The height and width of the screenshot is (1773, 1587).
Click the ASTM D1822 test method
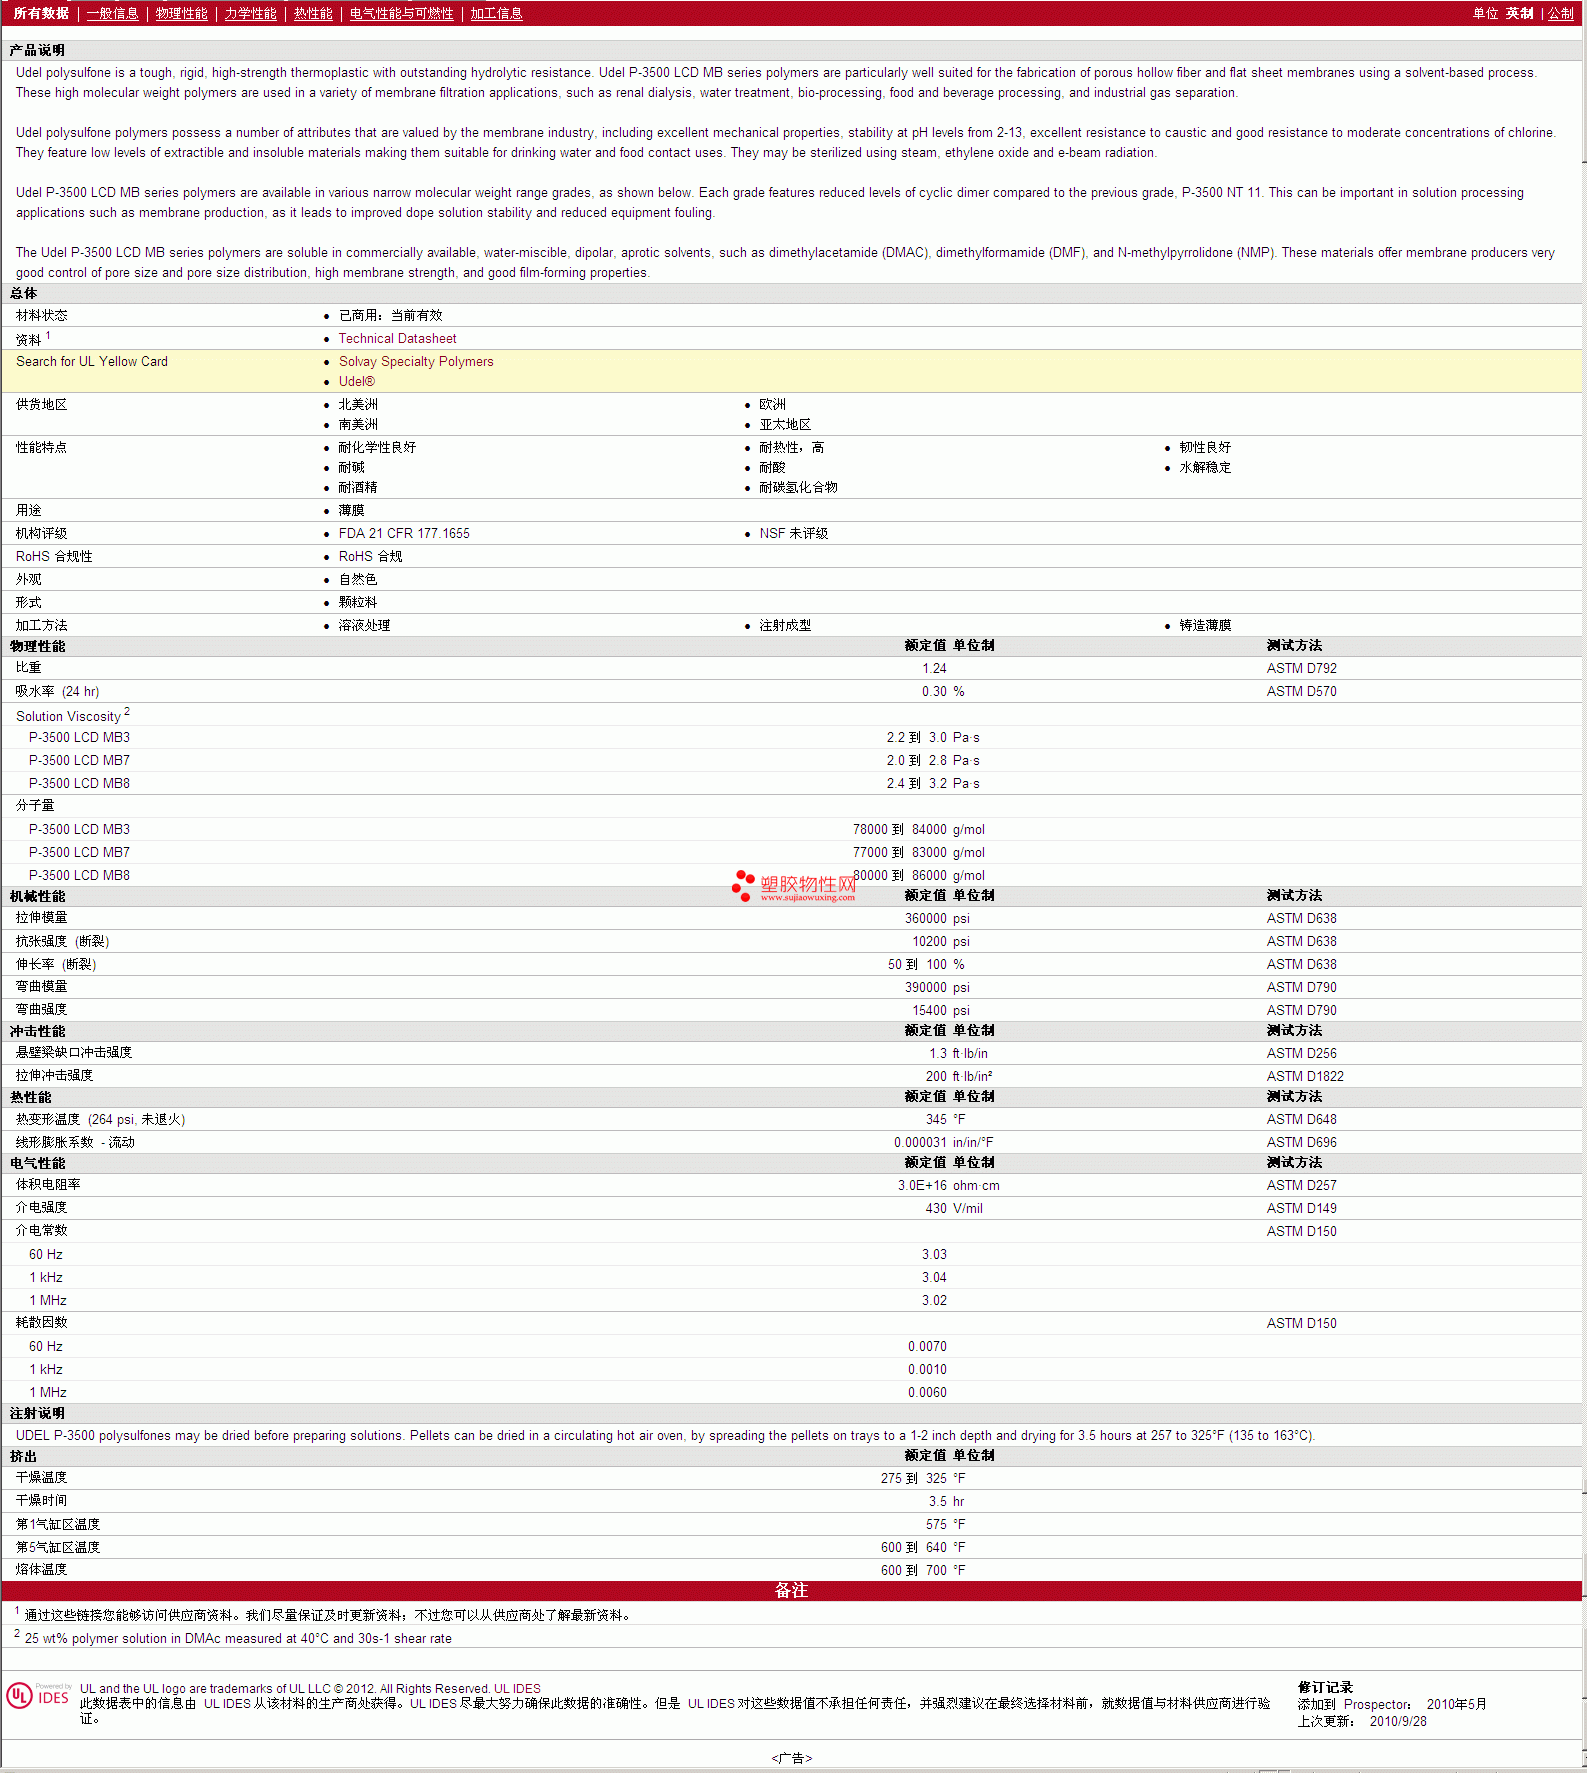click(1305, 1077)
